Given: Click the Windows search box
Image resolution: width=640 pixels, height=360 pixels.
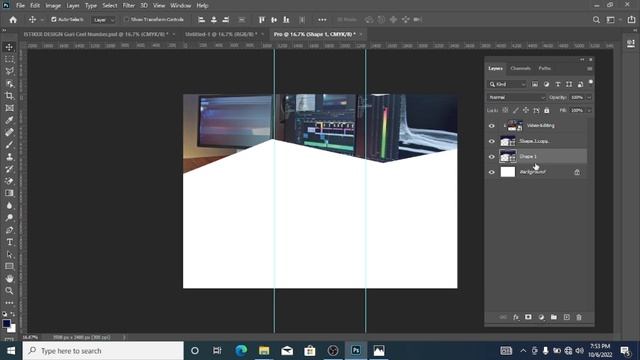Looking at the screenshot, I should pos(103,351).
